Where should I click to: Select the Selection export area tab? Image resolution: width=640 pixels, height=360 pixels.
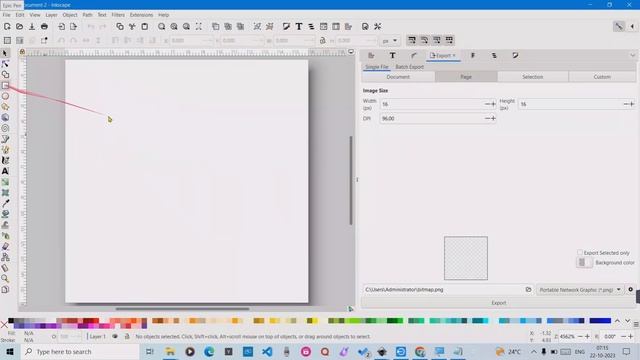point(533,77)
